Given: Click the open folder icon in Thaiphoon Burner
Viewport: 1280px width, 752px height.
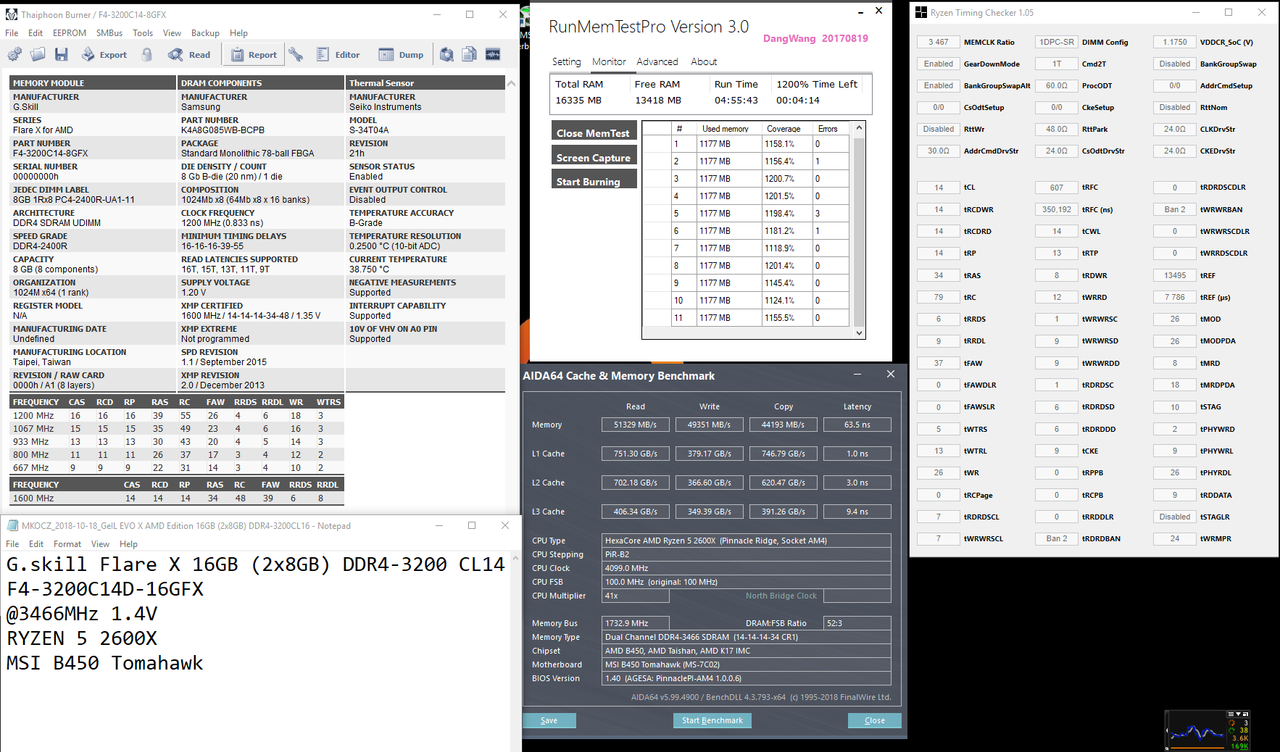Looking at the screenshot, I should [x=38, y=55].
